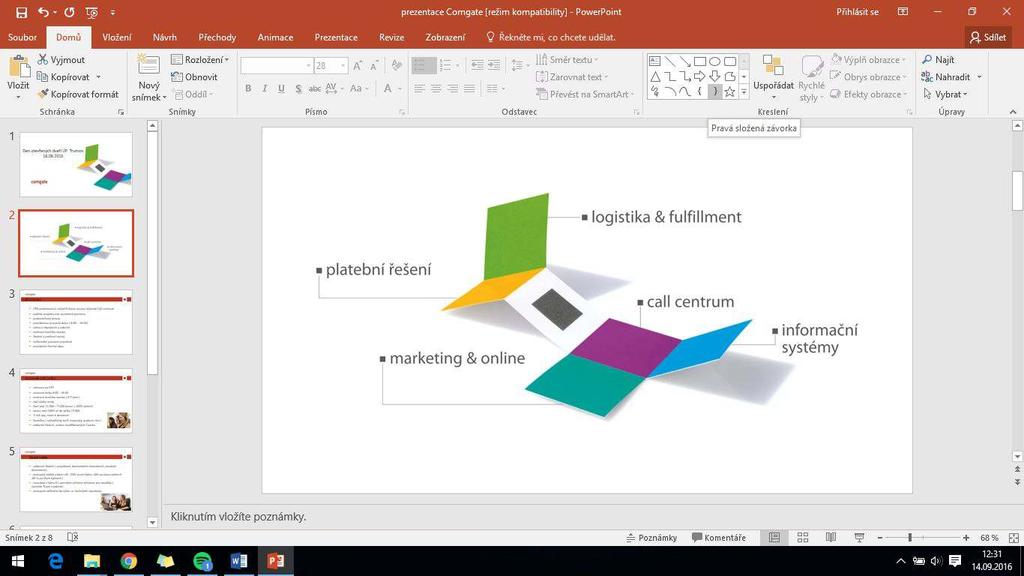This screenshot has width=1024, height=576.
Task: Open the Rozložení layout dropdown
Action: pos(200,59)
